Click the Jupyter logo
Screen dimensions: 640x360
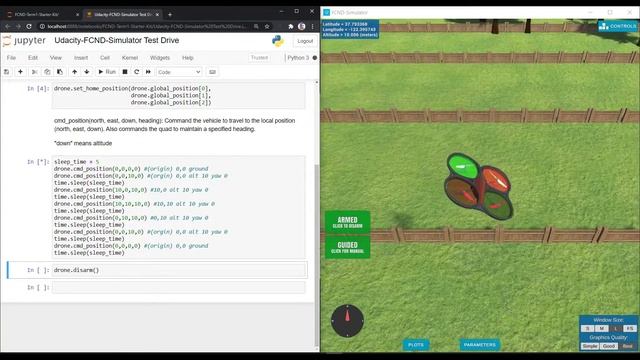coord(24,41)
